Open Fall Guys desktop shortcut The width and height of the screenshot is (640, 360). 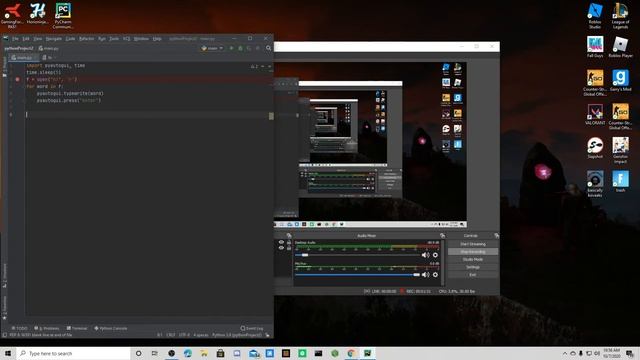[595, 47]
